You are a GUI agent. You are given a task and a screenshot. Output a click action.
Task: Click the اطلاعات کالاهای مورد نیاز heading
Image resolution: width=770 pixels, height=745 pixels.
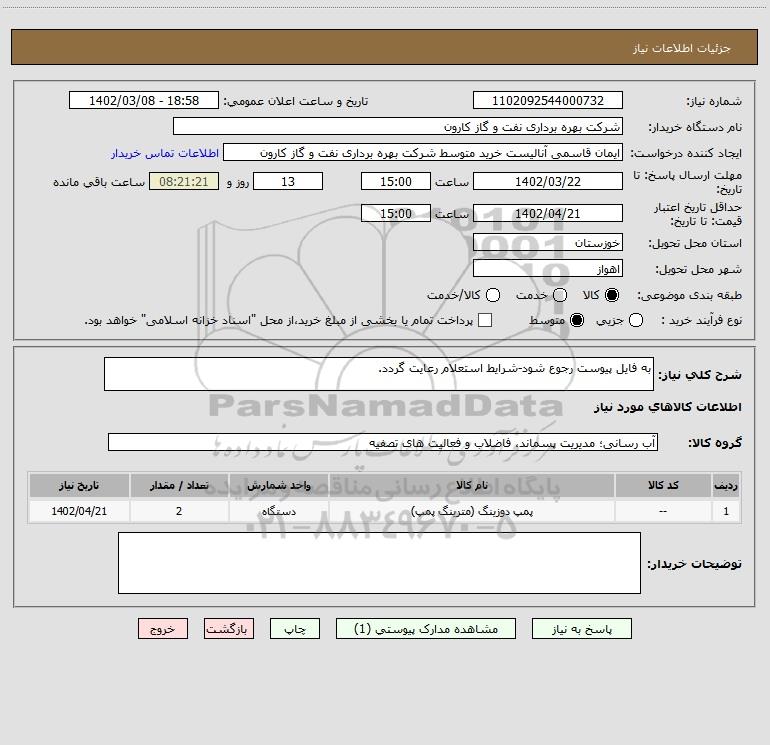pyautogui.click(x=667, y=407)
